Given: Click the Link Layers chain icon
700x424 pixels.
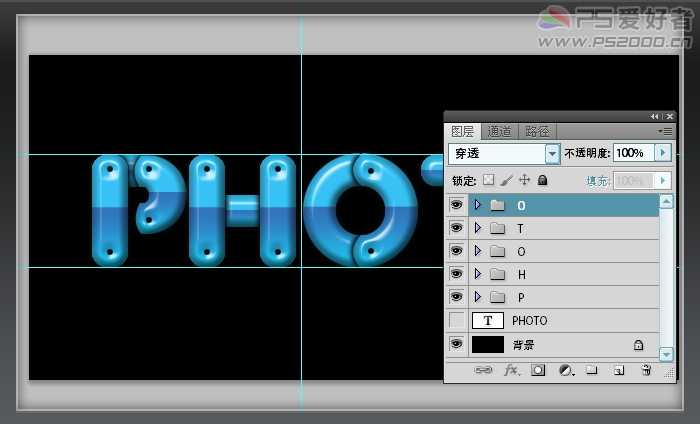Looking at the screenshot, I should (x=483, y=370).
